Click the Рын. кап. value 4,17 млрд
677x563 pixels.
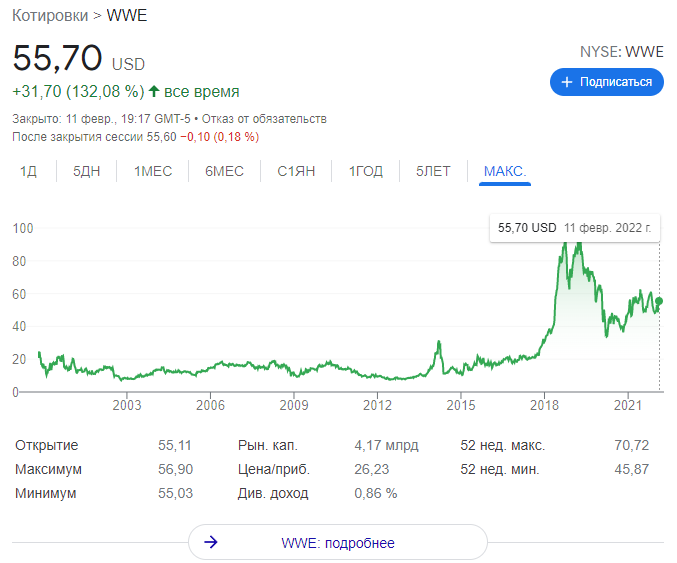(x=386, y=445)
